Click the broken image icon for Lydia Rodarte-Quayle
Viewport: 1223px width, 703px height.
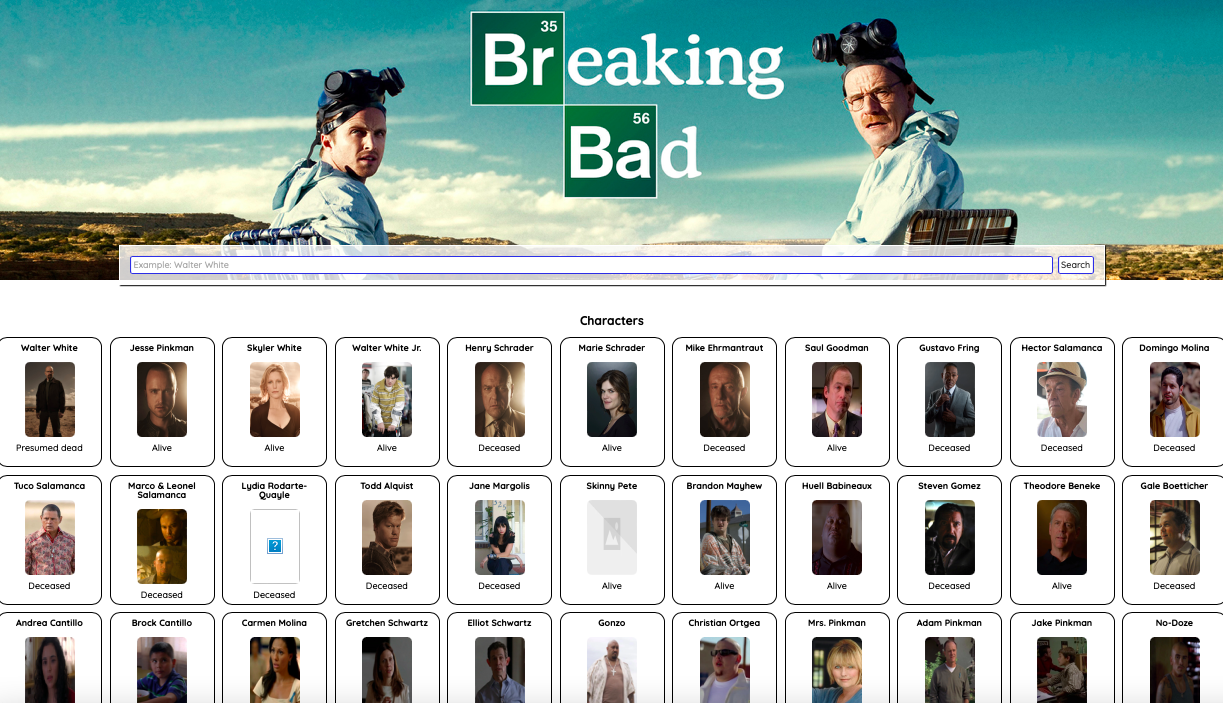(x=274, y=546)
